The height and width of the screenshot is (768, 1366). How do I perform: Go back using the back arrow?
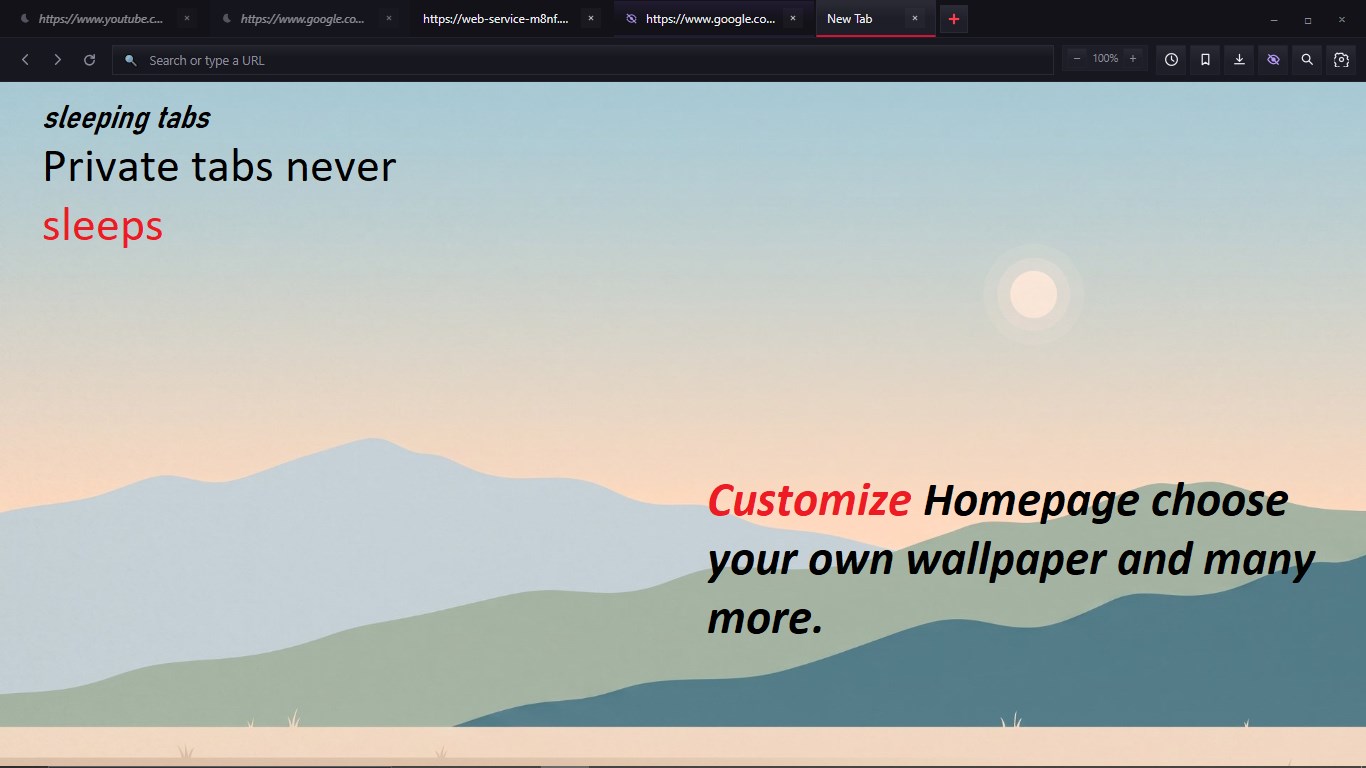pos(26,60)
